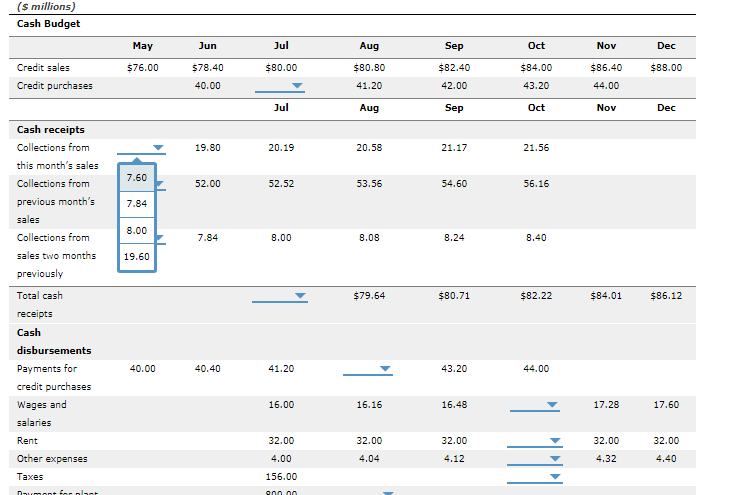Click the October this month's collections value 21.56

(536, 148)
